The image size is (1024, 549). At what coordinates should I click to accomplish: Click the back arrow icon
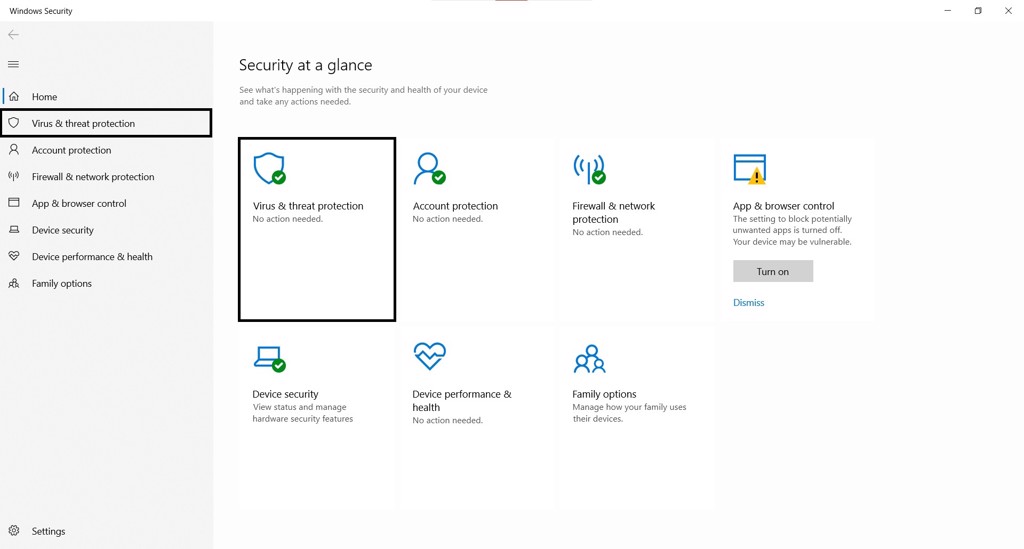tap(13, 35)
